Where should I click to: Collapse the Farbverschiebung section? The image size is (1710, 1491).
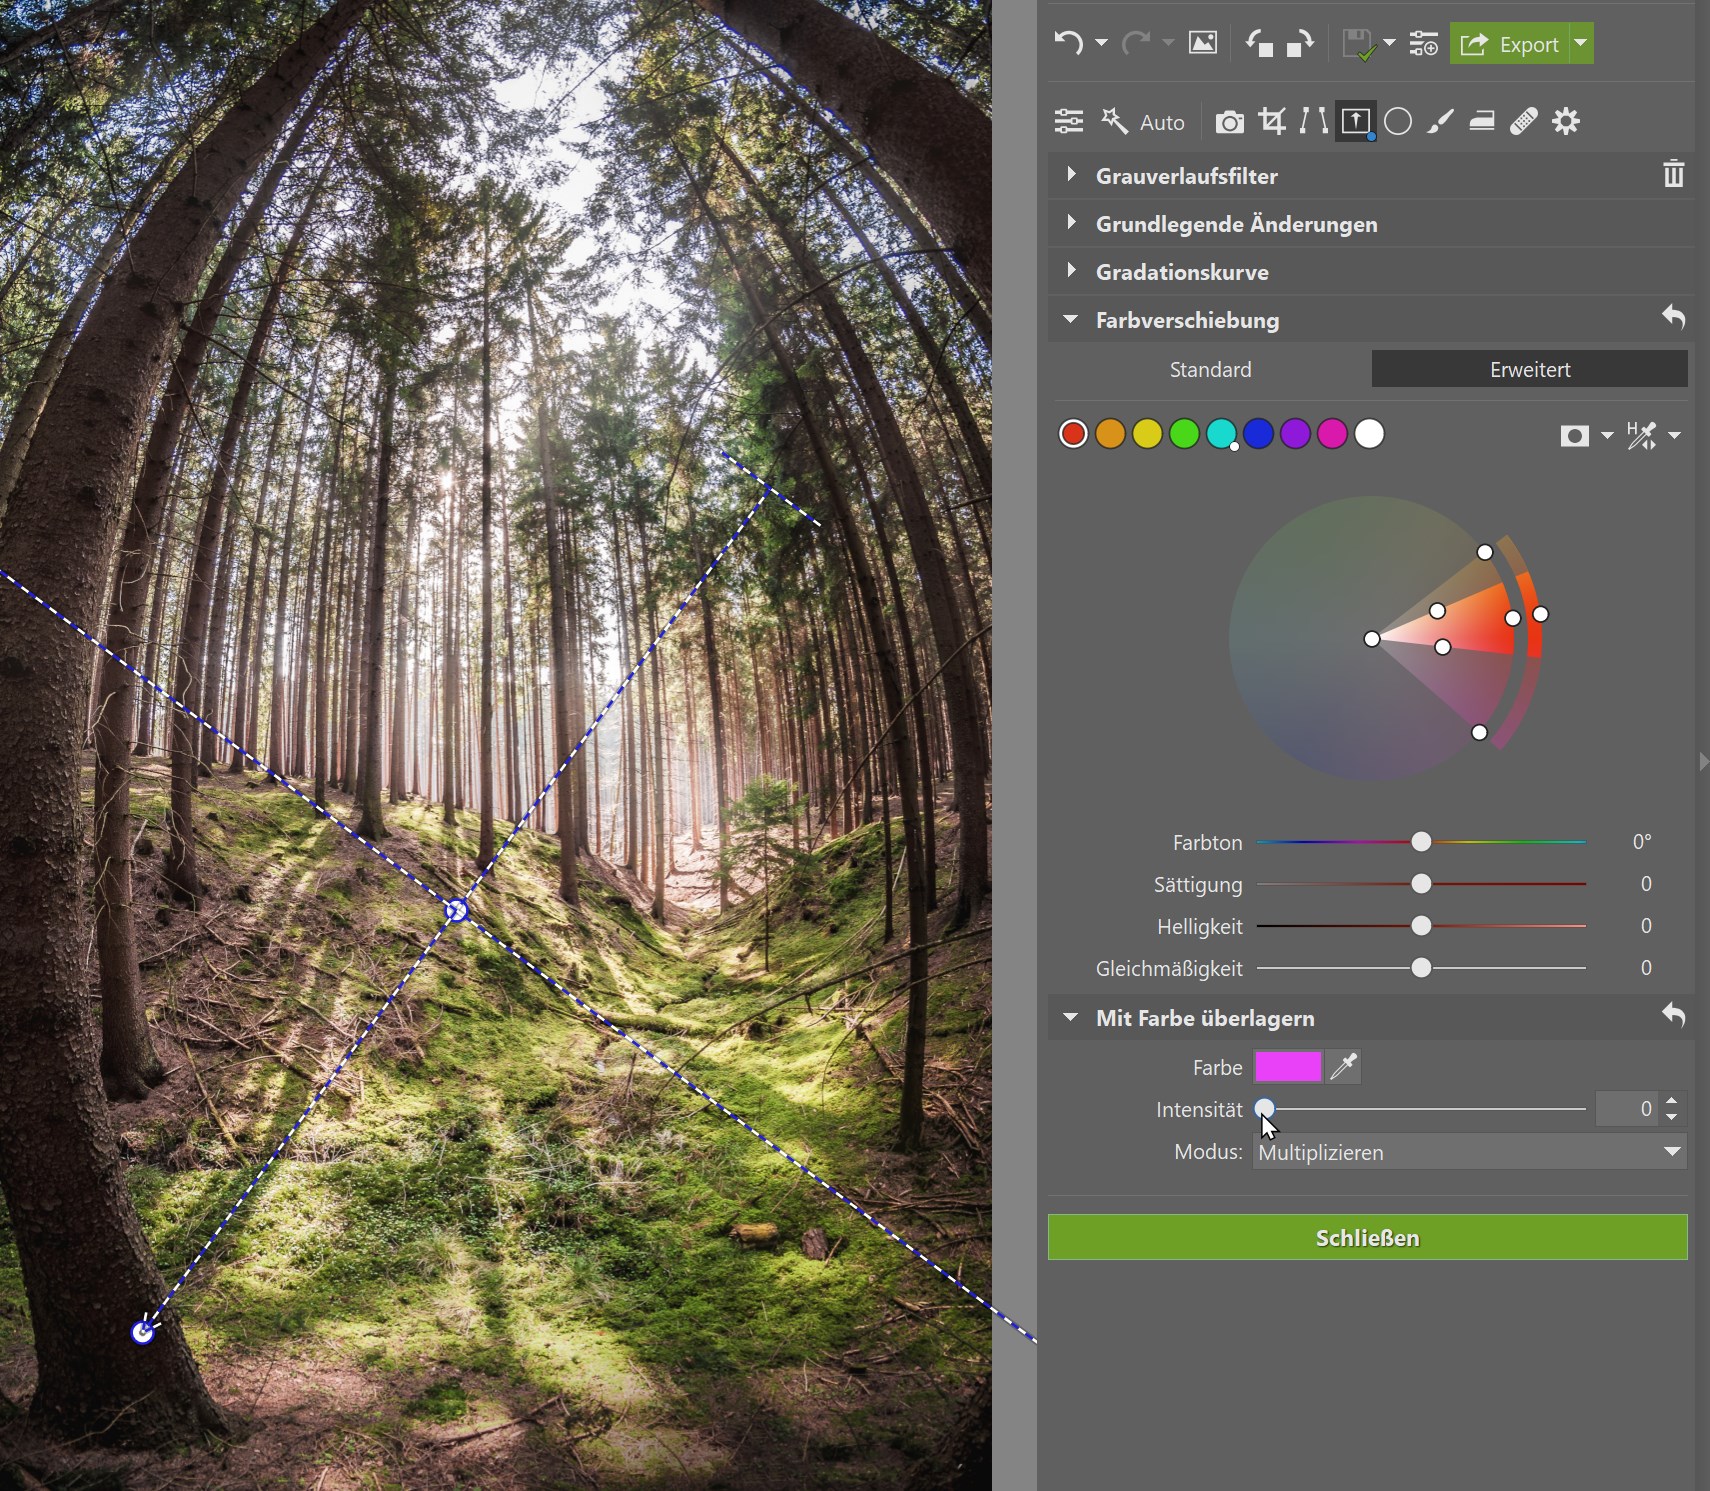1071,319
